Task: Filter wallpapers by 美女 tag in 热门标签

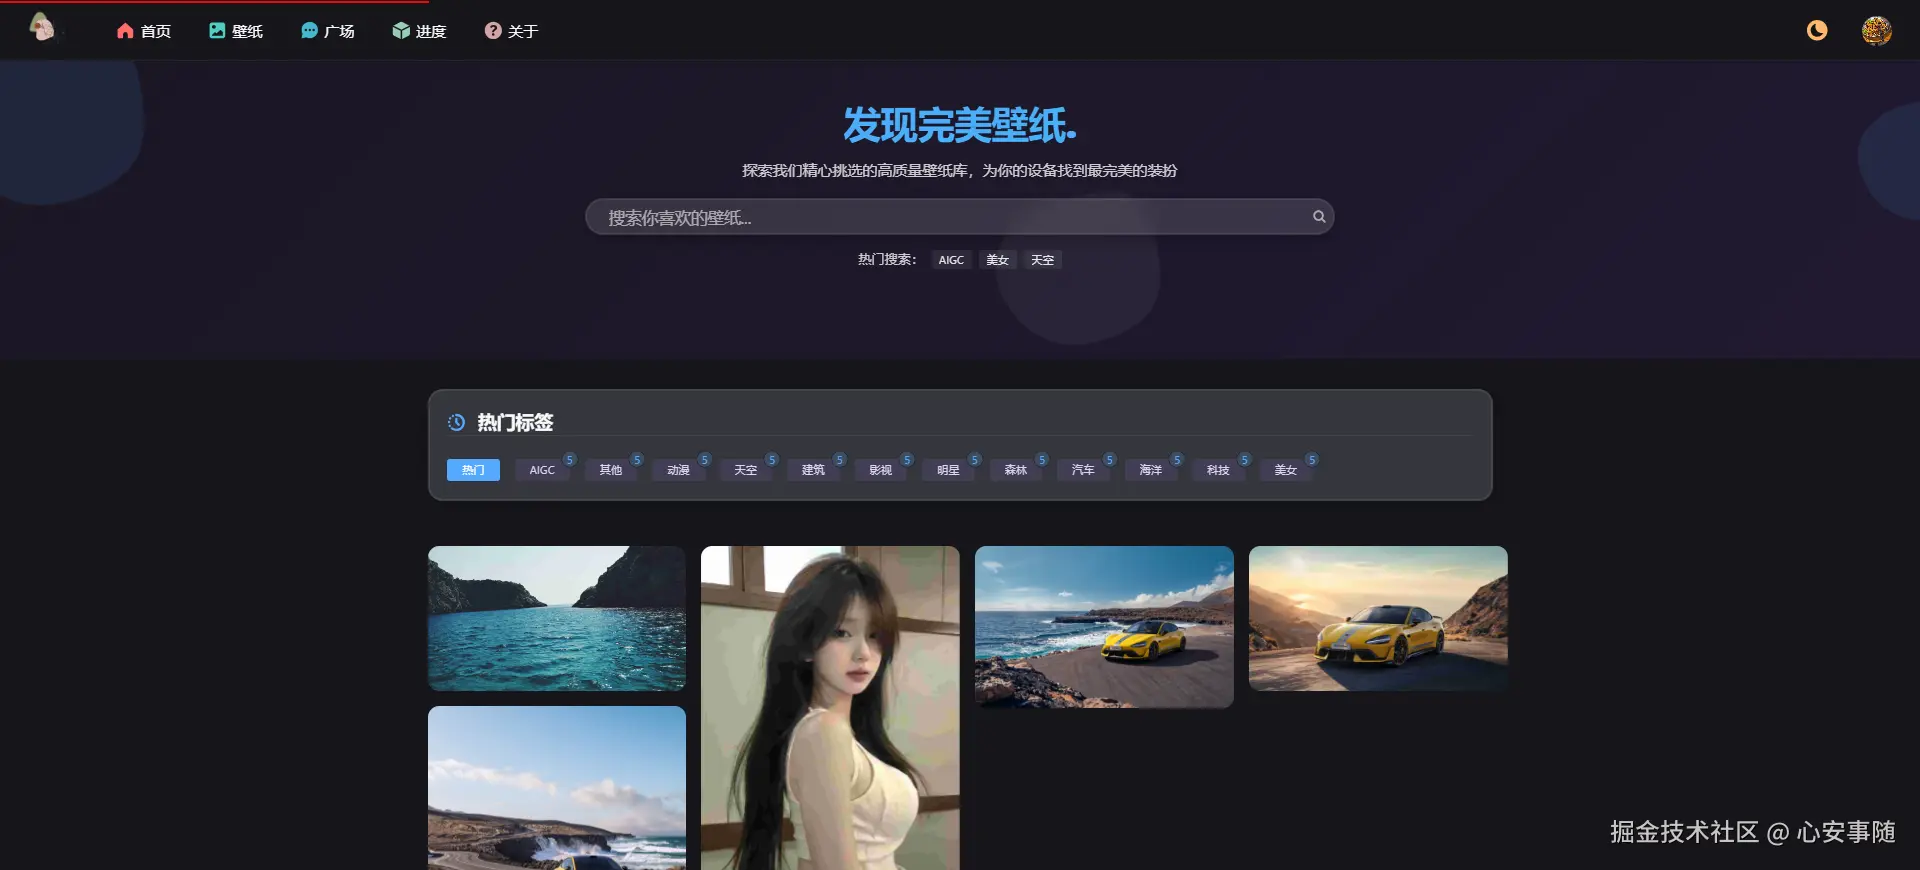Action: point(1285,470)
